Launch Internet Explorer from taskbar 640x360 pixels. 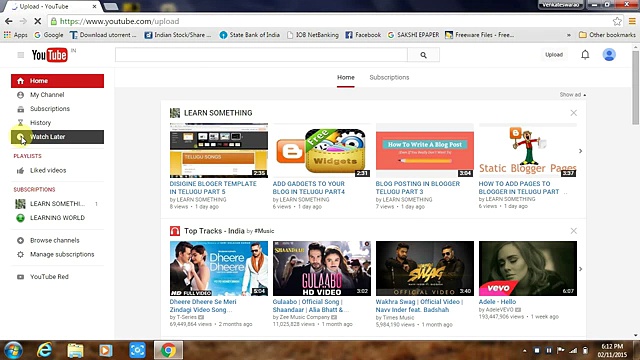(x=44, y=350)
